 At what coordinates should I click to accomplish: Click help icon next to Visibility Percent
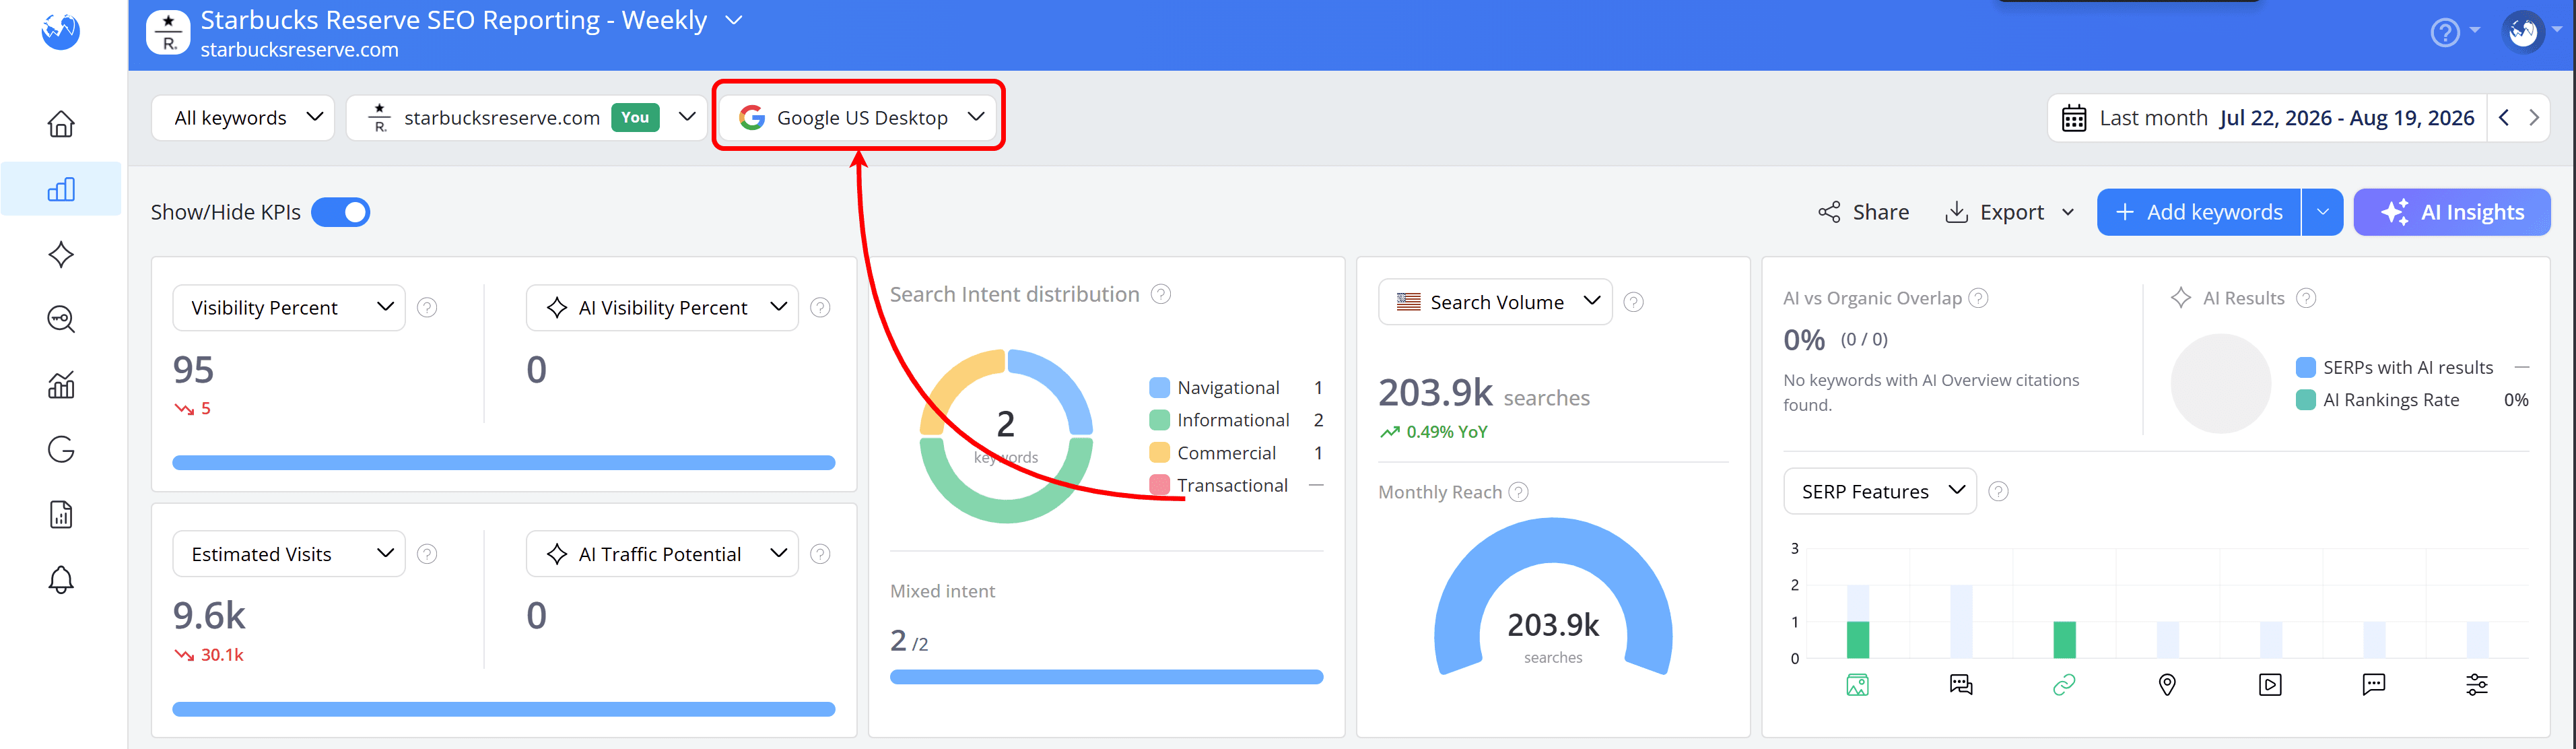[427, 307]
